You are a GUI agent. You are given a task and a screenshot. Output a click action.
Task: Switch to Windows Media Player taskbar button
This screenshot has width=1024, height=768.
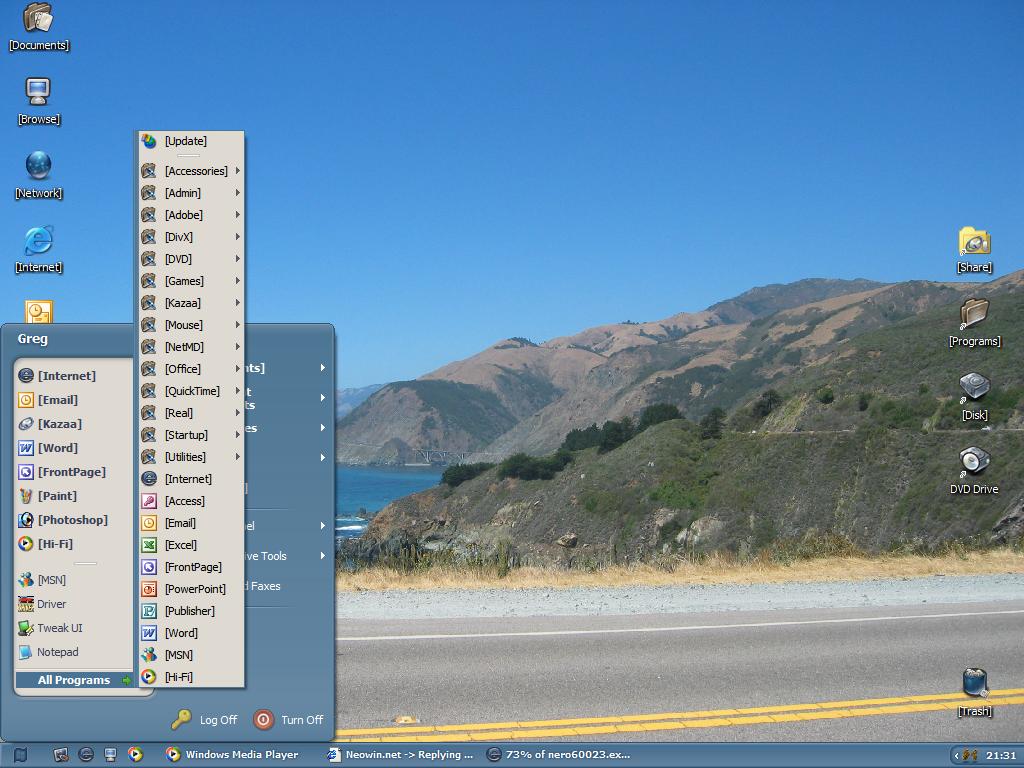point(241,754)
